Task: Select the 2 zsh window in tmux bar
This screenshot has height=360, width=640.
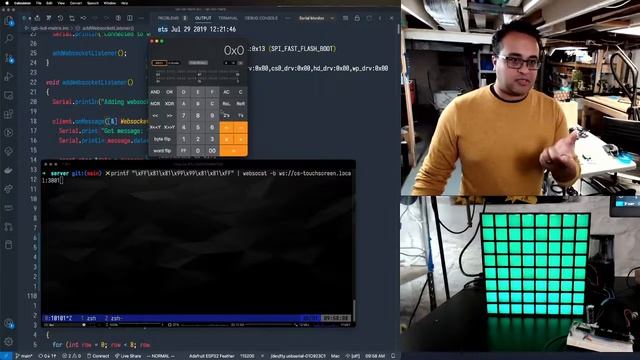Action: [x=114, y=318]
